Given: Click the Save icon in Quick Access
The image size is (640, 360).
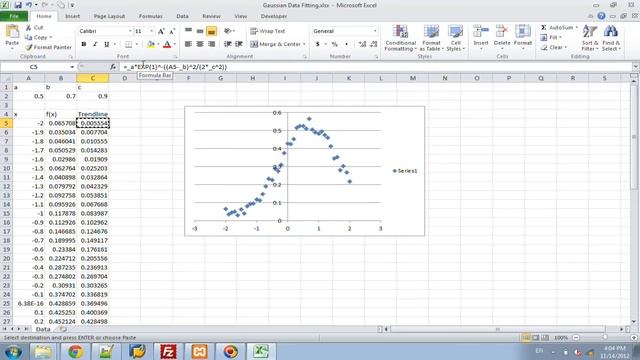Looking at the screenshot, I should [x=18, y=5].
